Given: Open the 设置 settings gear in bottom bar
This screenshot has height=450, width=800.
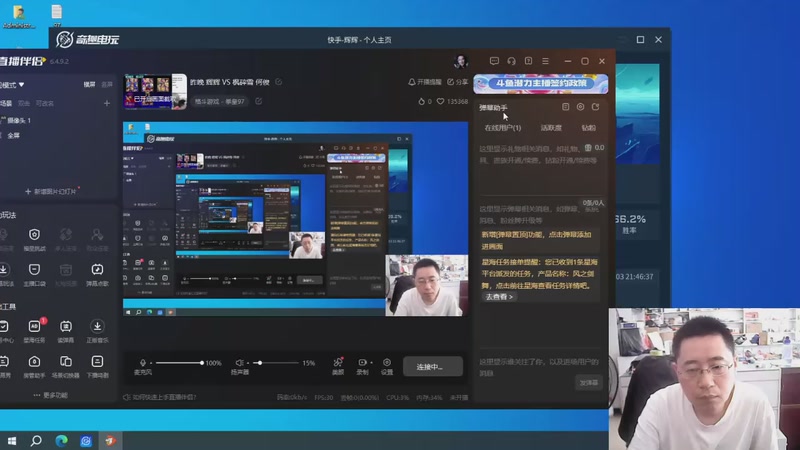Looking at the screenshot, I should tap(387, 366).
